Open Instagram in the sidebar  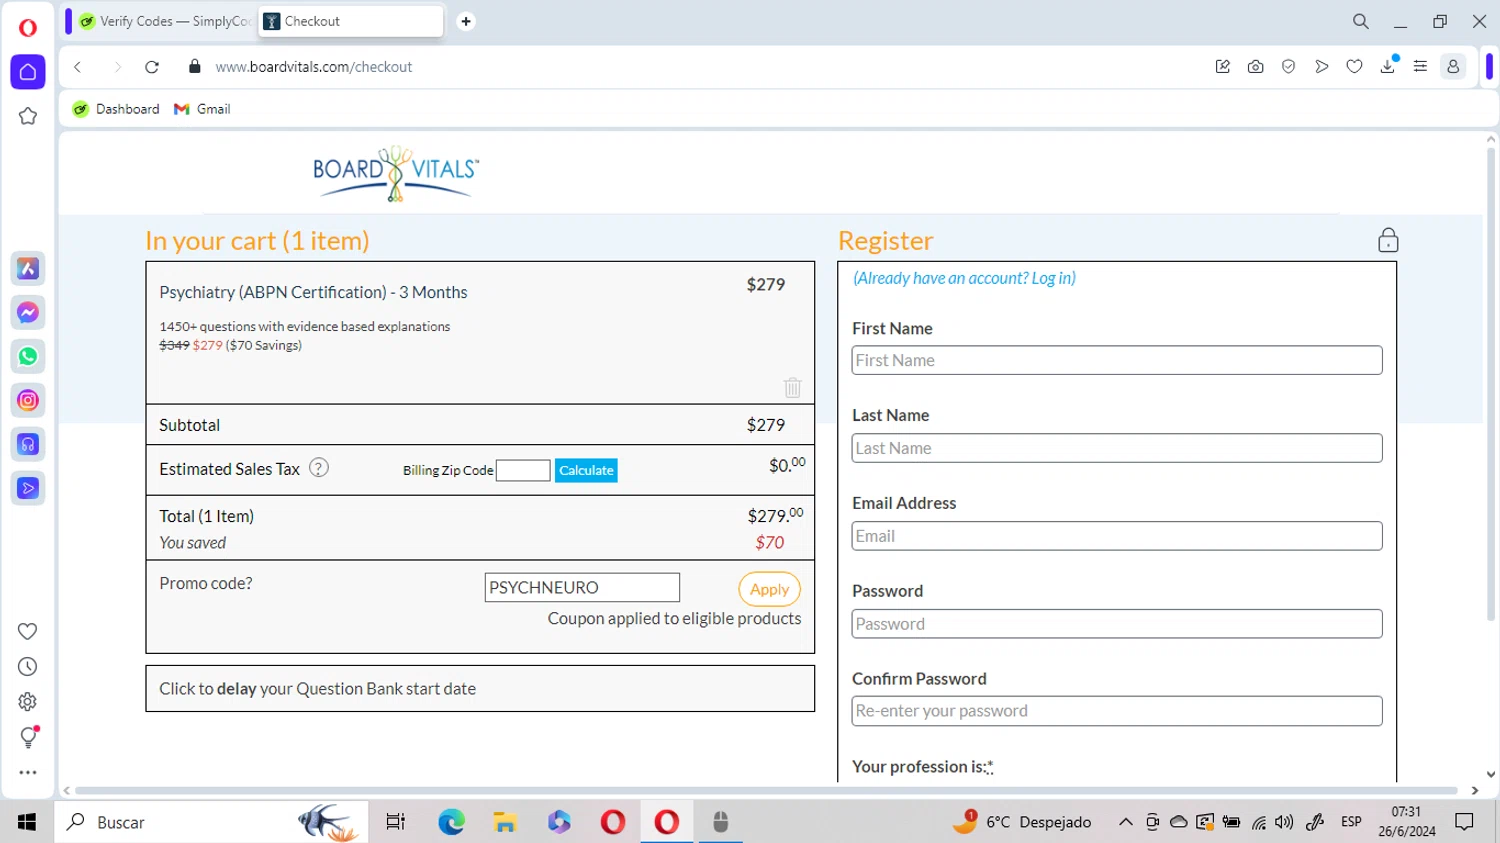point(28,401)
